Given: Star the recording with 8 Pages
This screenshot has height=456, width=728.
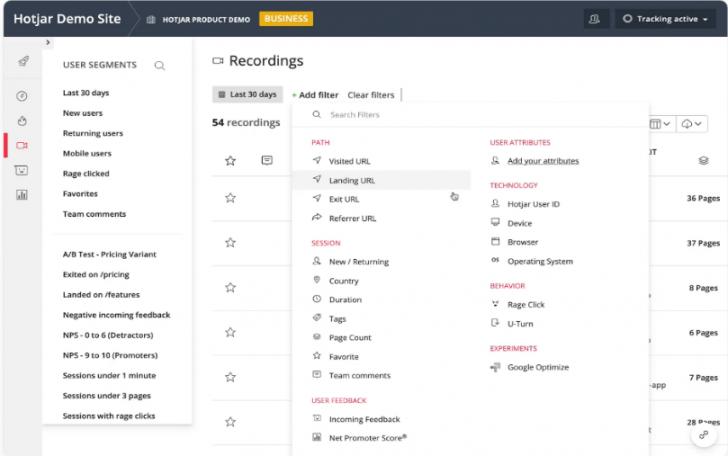Looking at the screenshot, I should (230, 287).
